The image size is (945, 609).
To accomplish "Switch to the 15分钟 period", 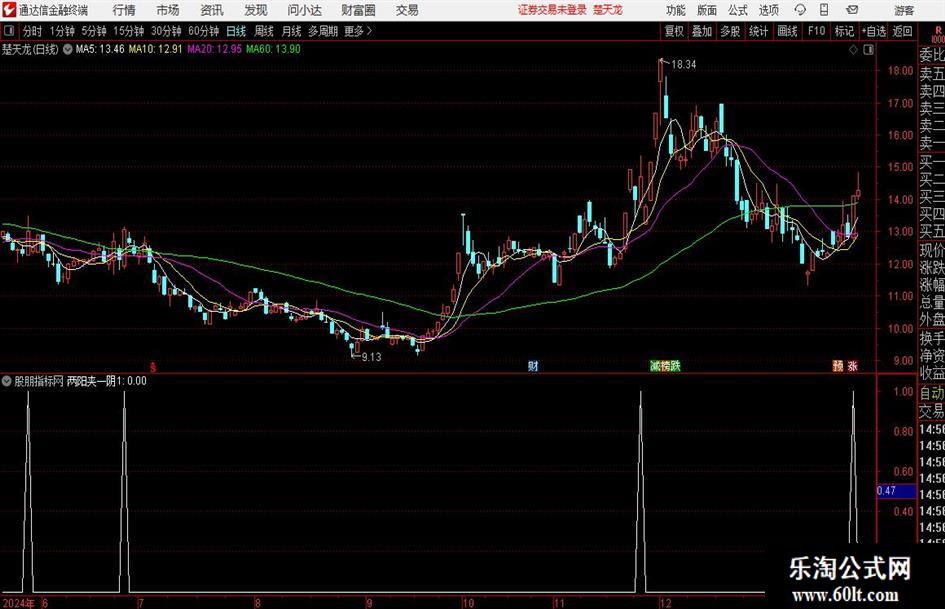I will pos(128,31).
